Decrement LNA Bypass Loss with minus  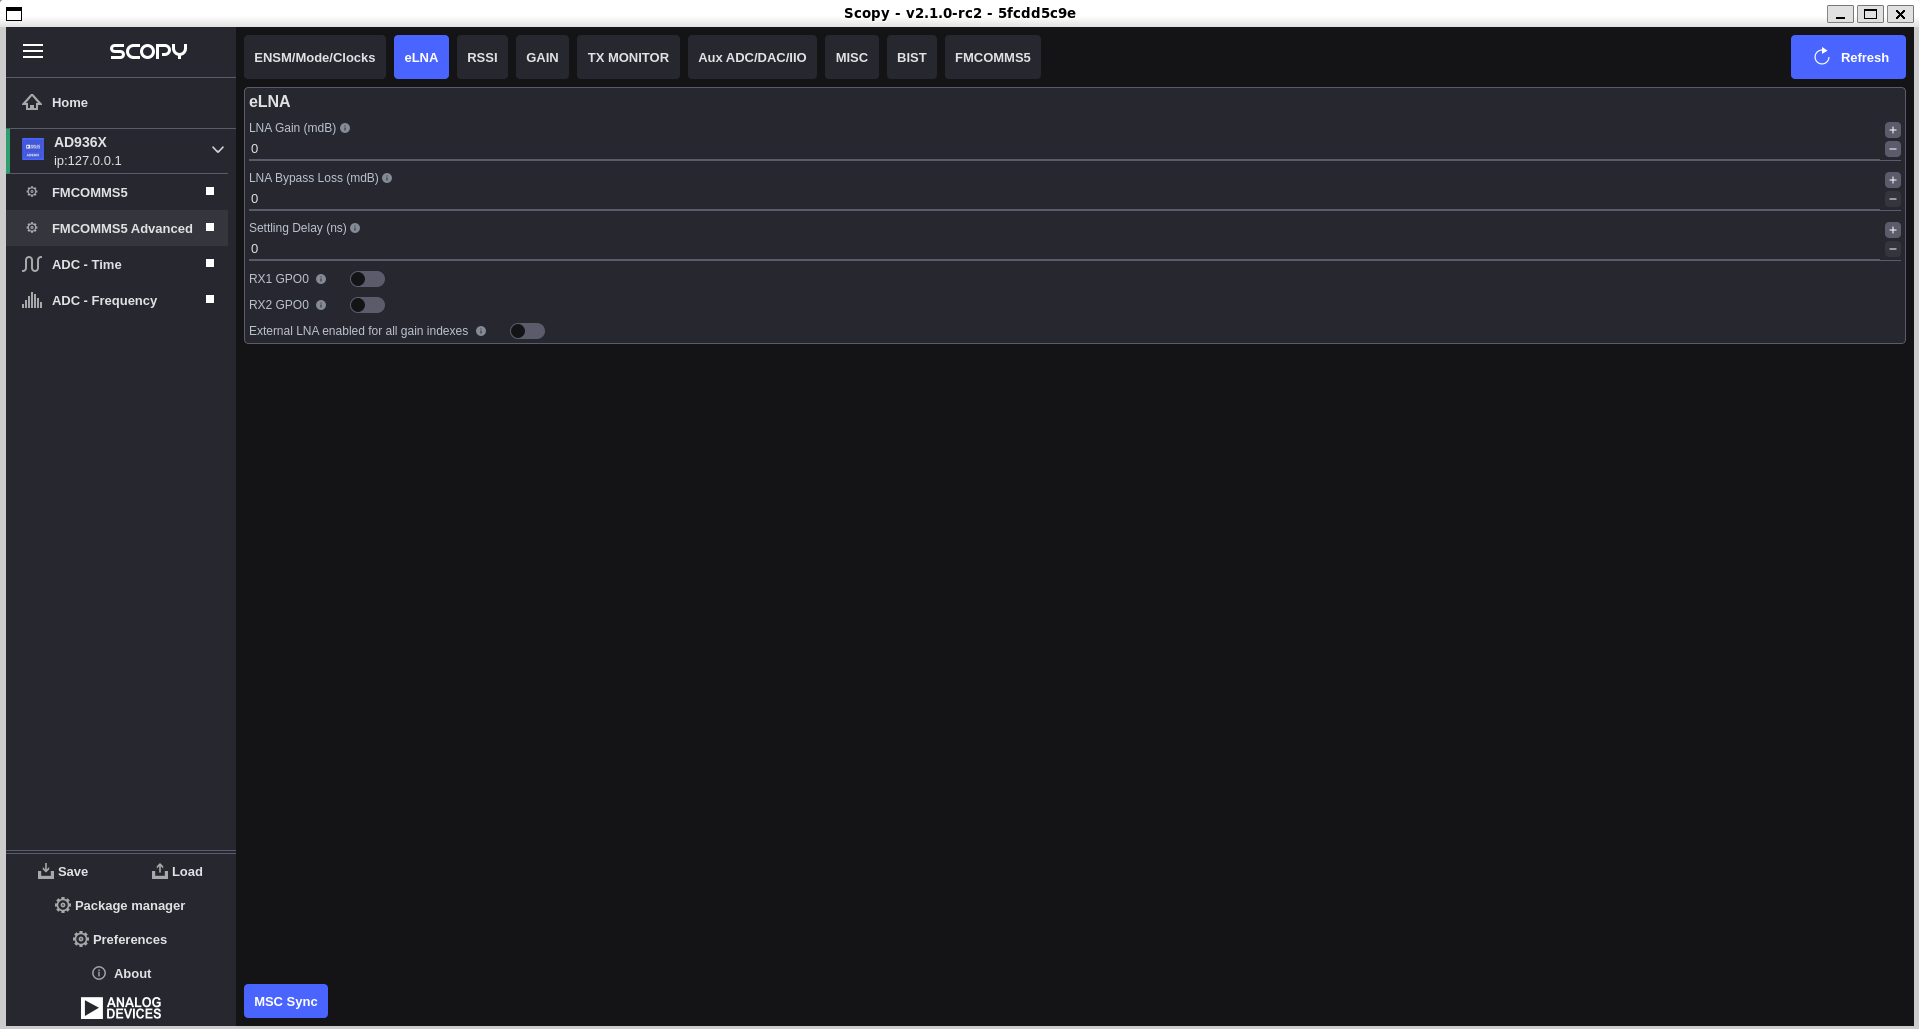pos(1893,199)
